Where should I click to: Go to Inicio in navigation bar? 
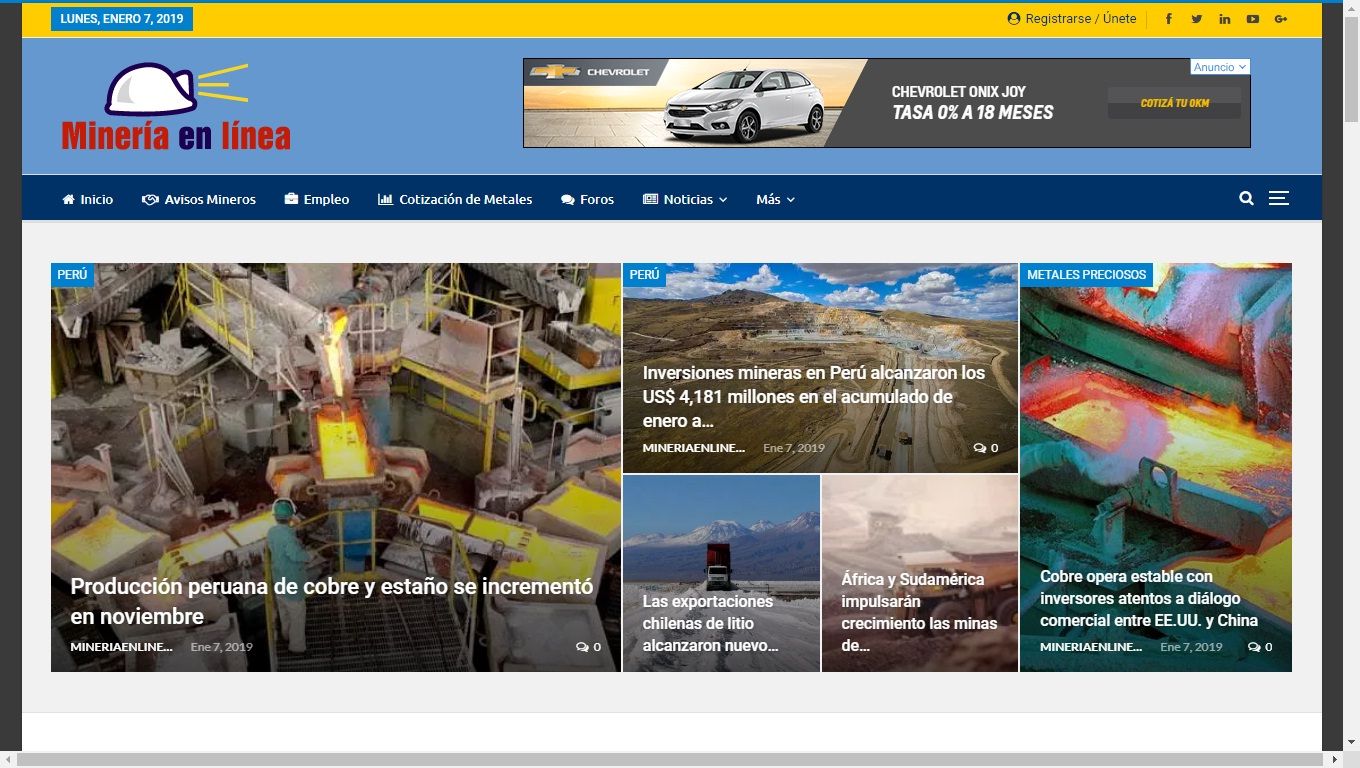(88, 199)
